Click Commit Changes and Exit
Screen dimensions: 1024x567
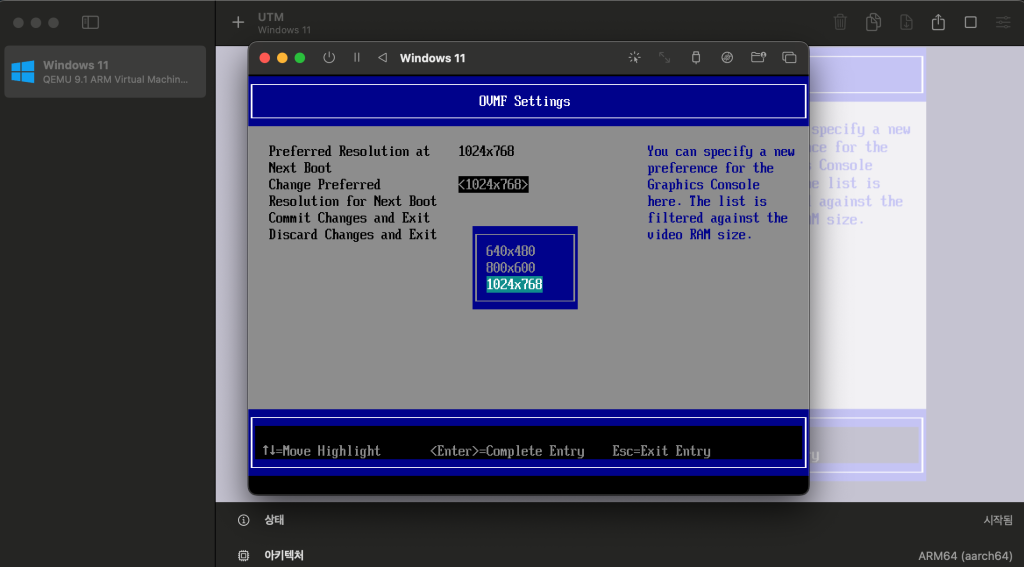349,218
